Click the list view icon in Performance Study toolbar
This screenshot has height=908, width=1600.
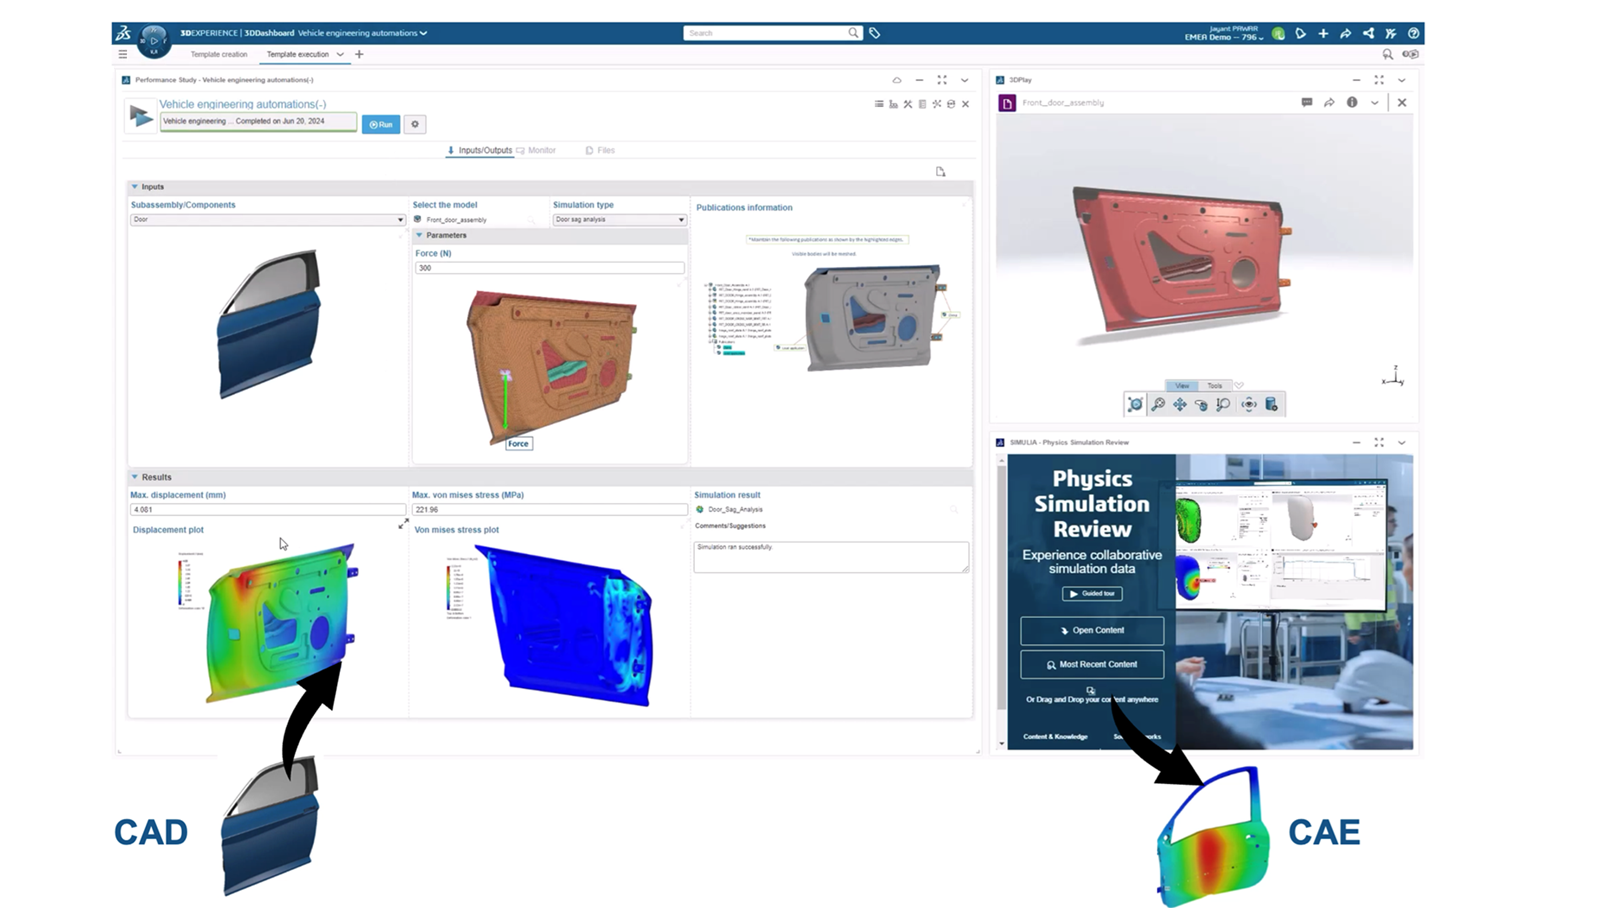[x=879, y=104]
